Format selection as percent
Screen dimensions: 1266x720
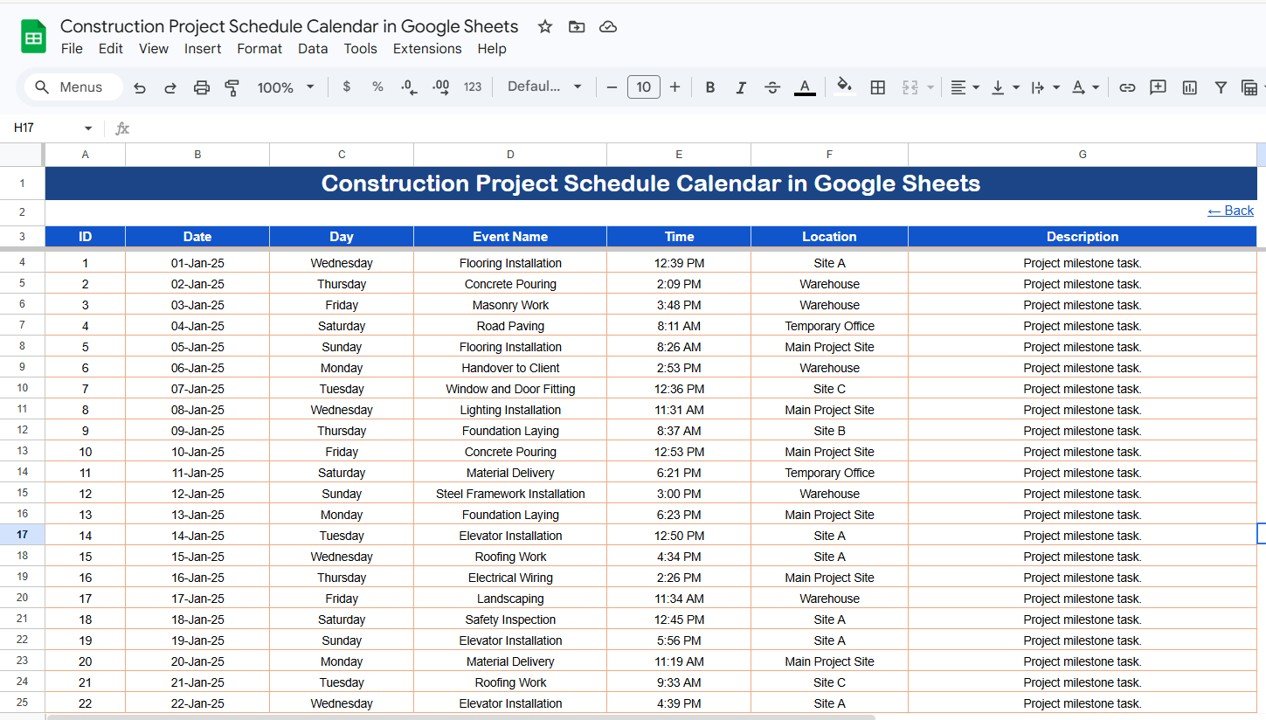377,87
